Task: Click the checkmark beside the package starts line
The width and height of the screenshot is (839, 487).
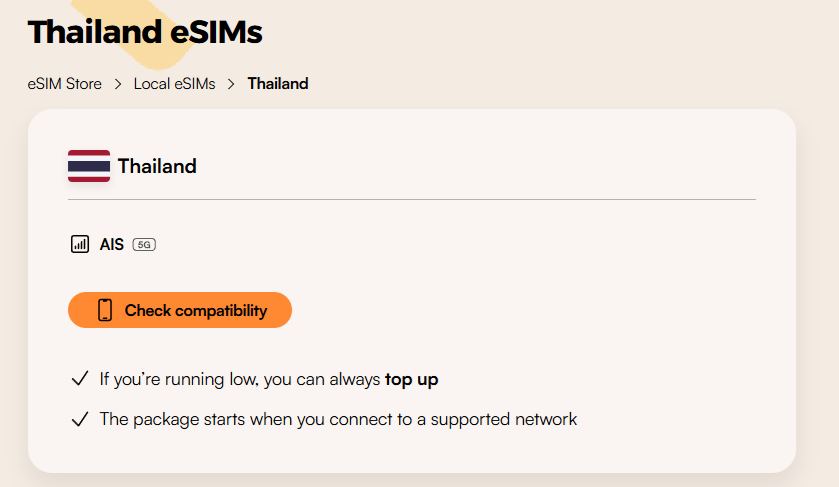Action: click(80, 420)
